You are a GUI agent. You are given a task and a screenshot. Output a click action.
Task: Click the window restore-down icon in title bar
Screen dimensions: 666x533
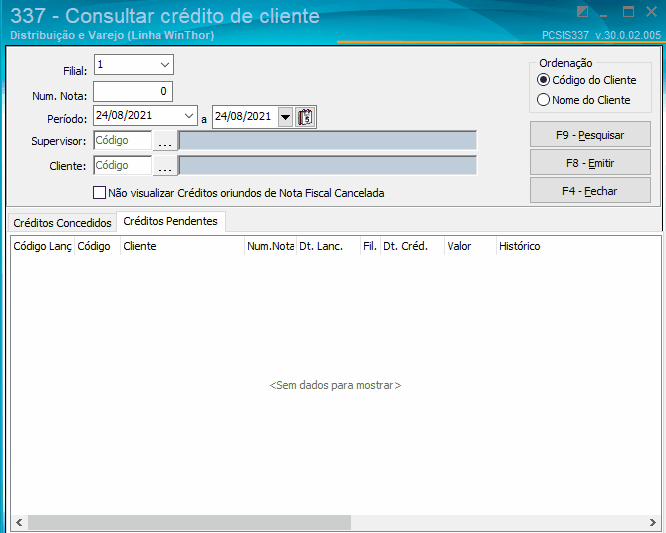[582, 11]
